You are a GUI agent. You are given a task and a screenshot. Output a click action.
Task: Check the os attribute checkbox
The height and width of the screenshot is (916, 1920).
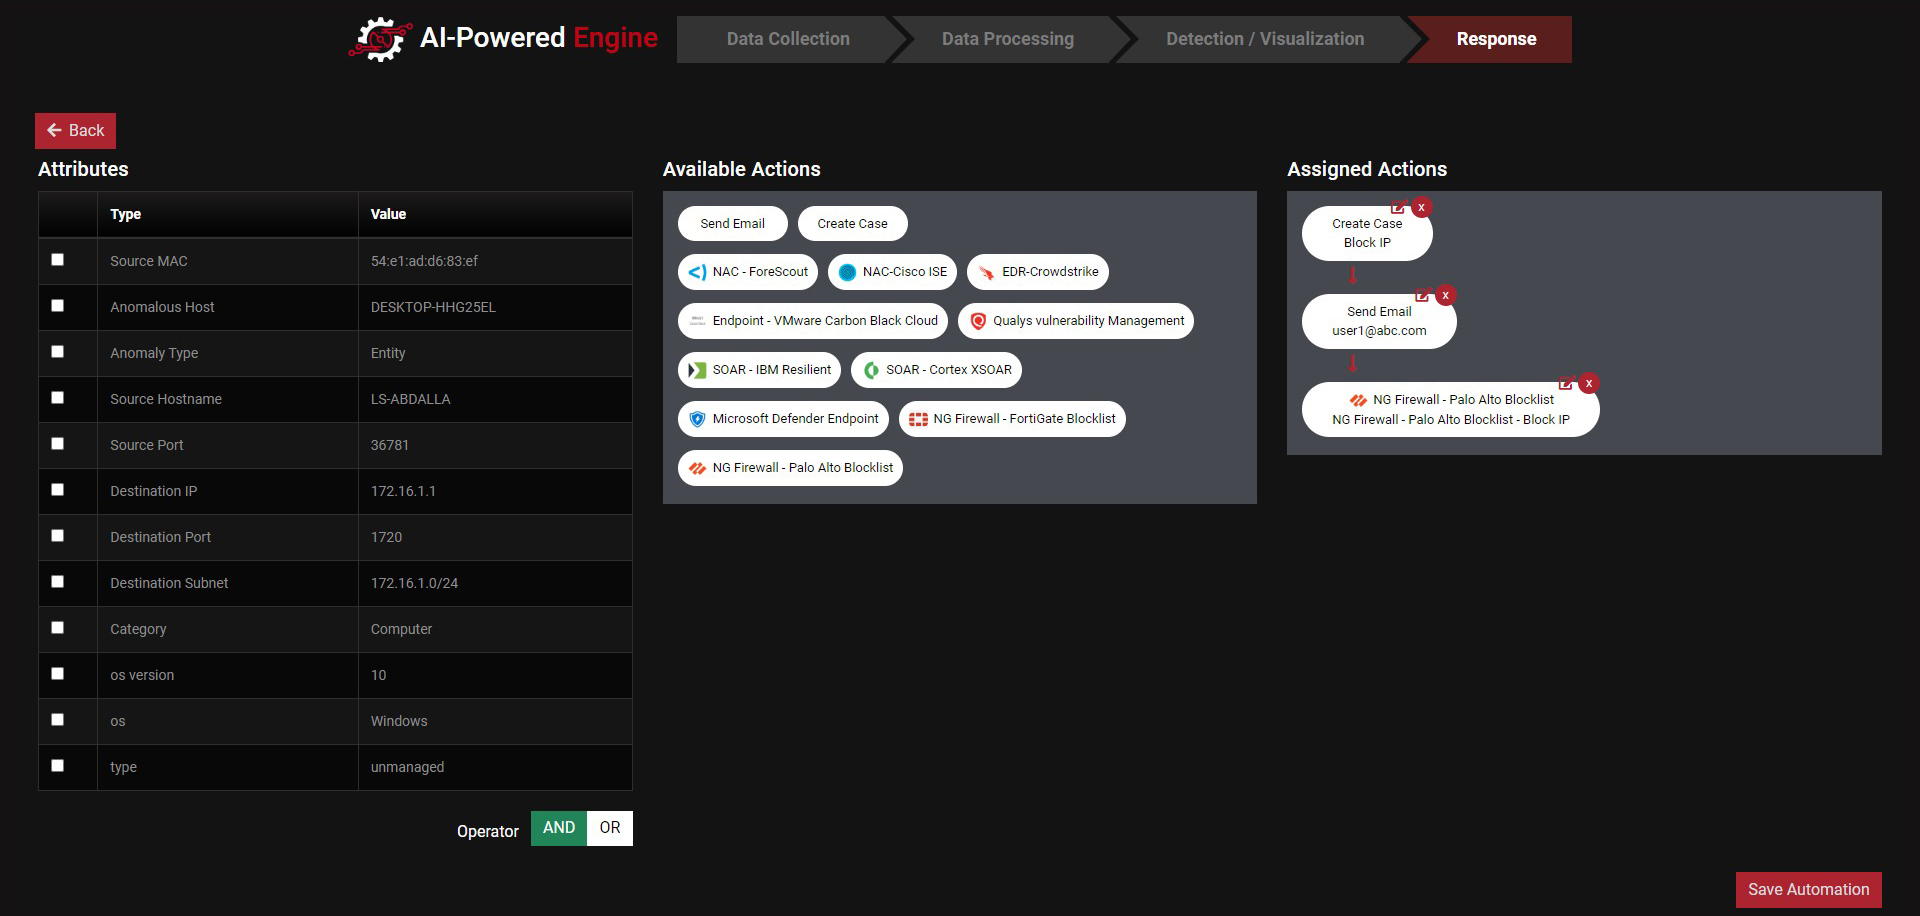(x=57, y=720)
